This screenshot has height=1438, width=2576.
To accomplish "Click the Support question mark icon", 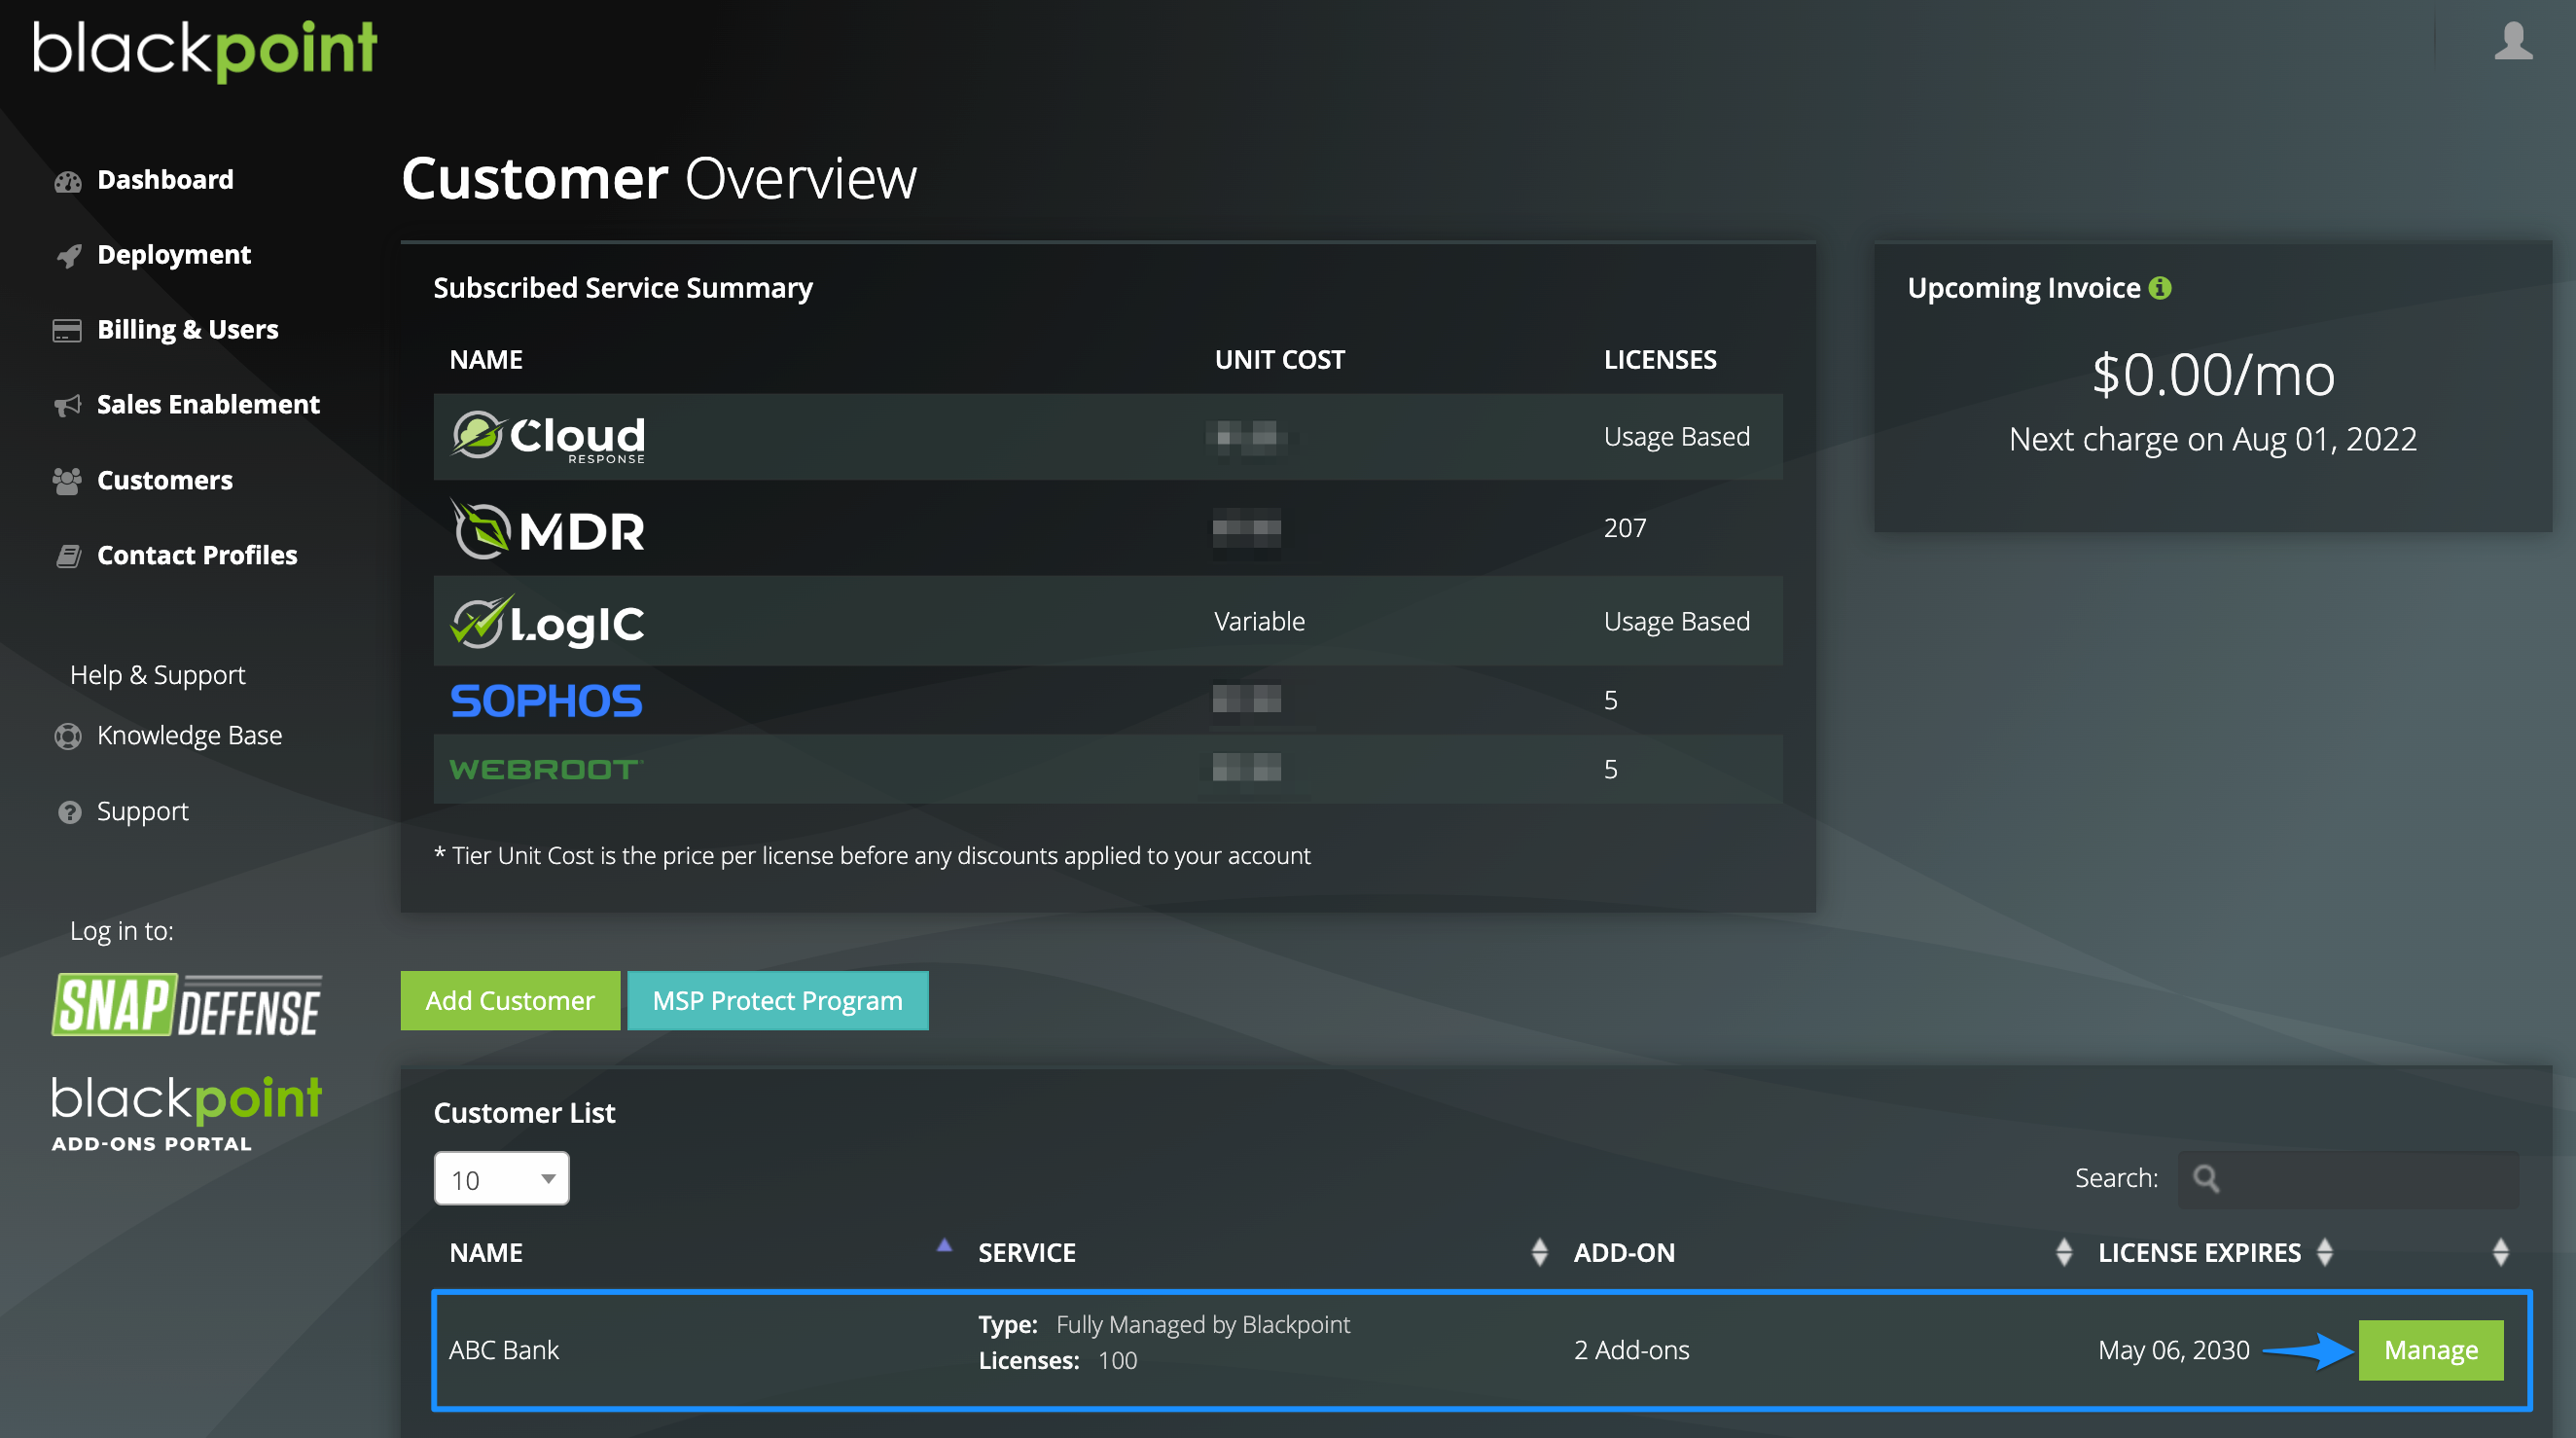I will pos(69,812).
